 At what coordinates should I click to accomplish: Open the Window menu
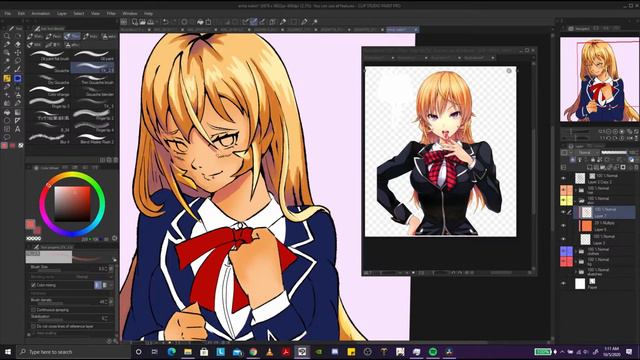pos(130,13)
